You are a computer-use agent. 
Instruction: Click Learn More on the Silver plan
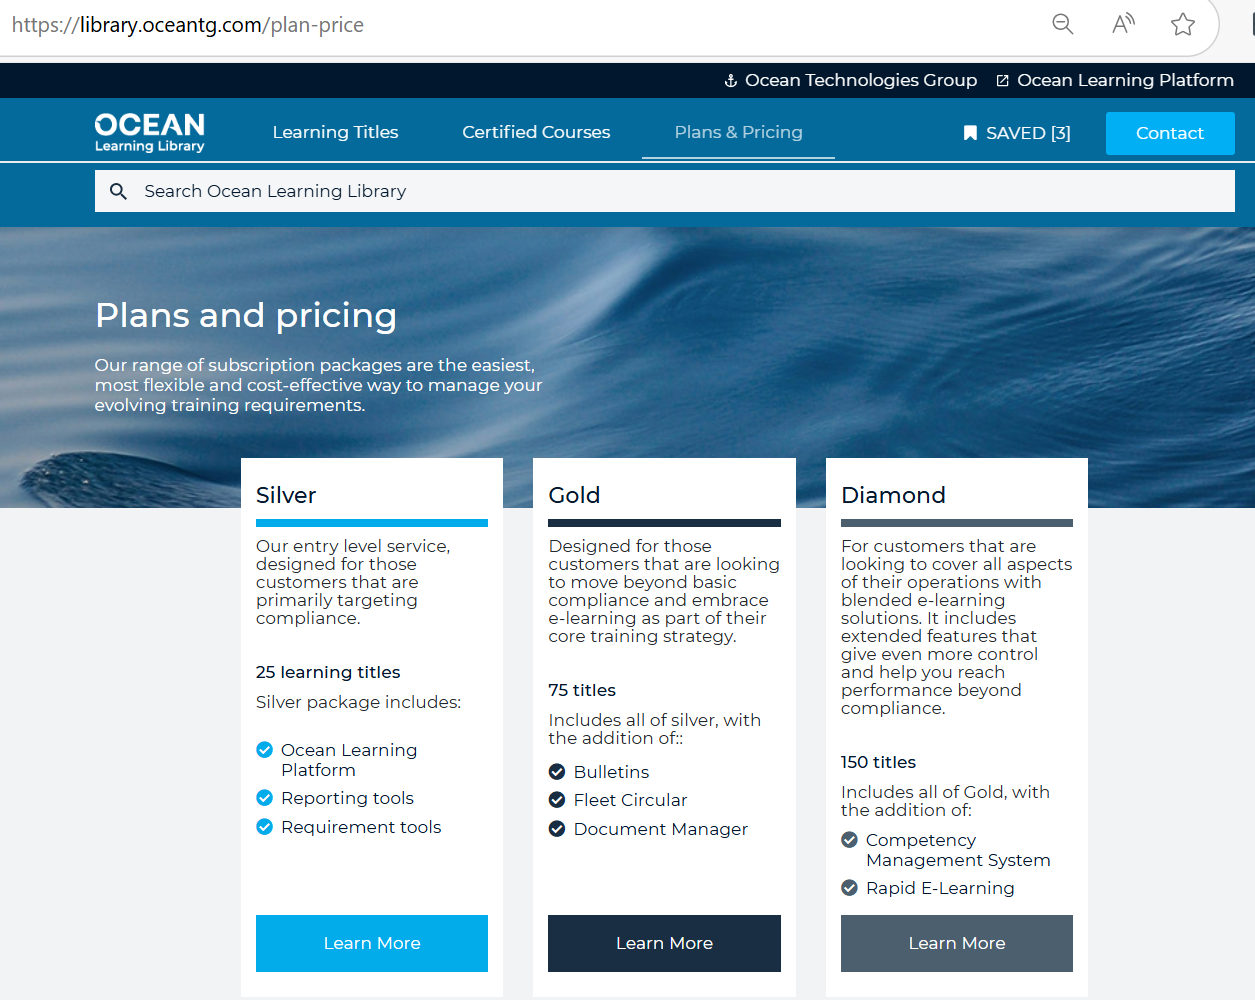[371, 943]
